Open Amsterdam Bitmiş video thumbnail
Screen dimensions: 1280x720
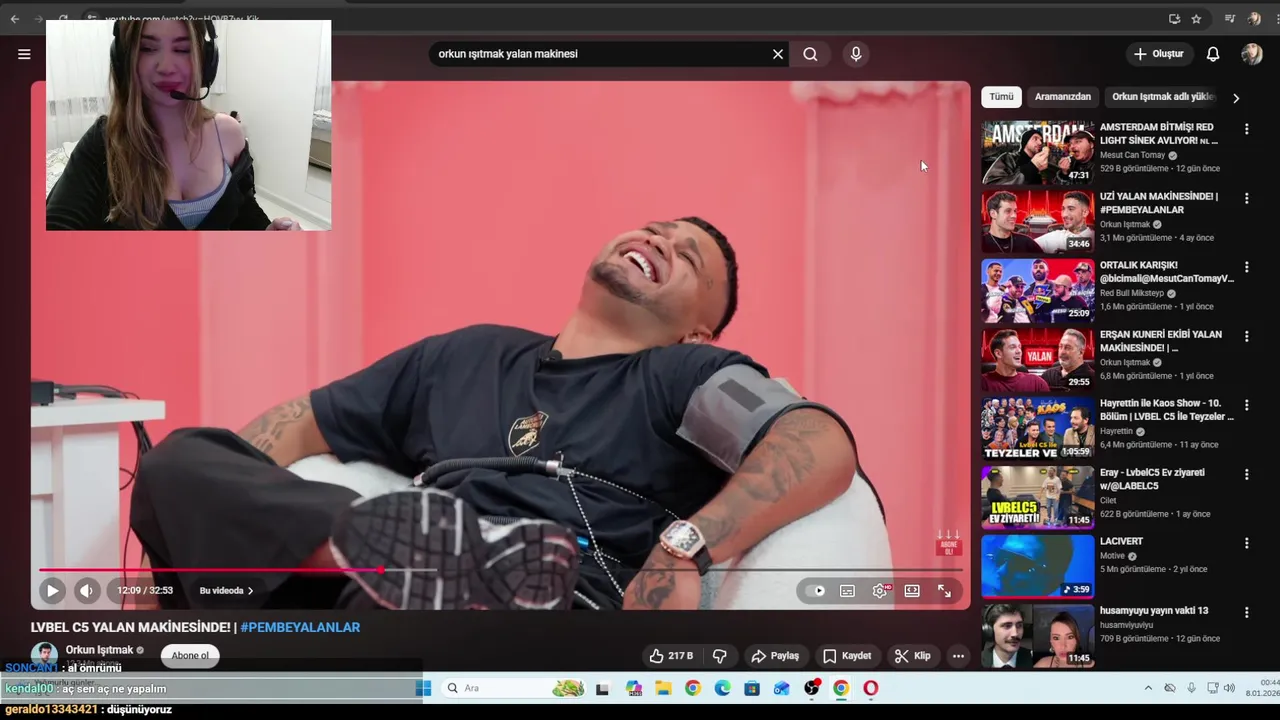1038,153
